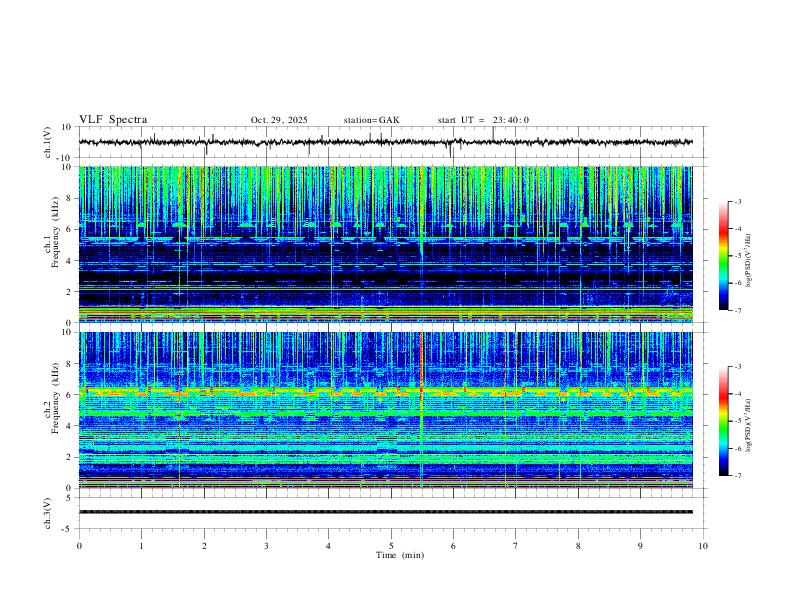The height and width of the screenshot is (612, 792).
Task: Click the ch.3 flat signal trace
Action: [385, 512]
